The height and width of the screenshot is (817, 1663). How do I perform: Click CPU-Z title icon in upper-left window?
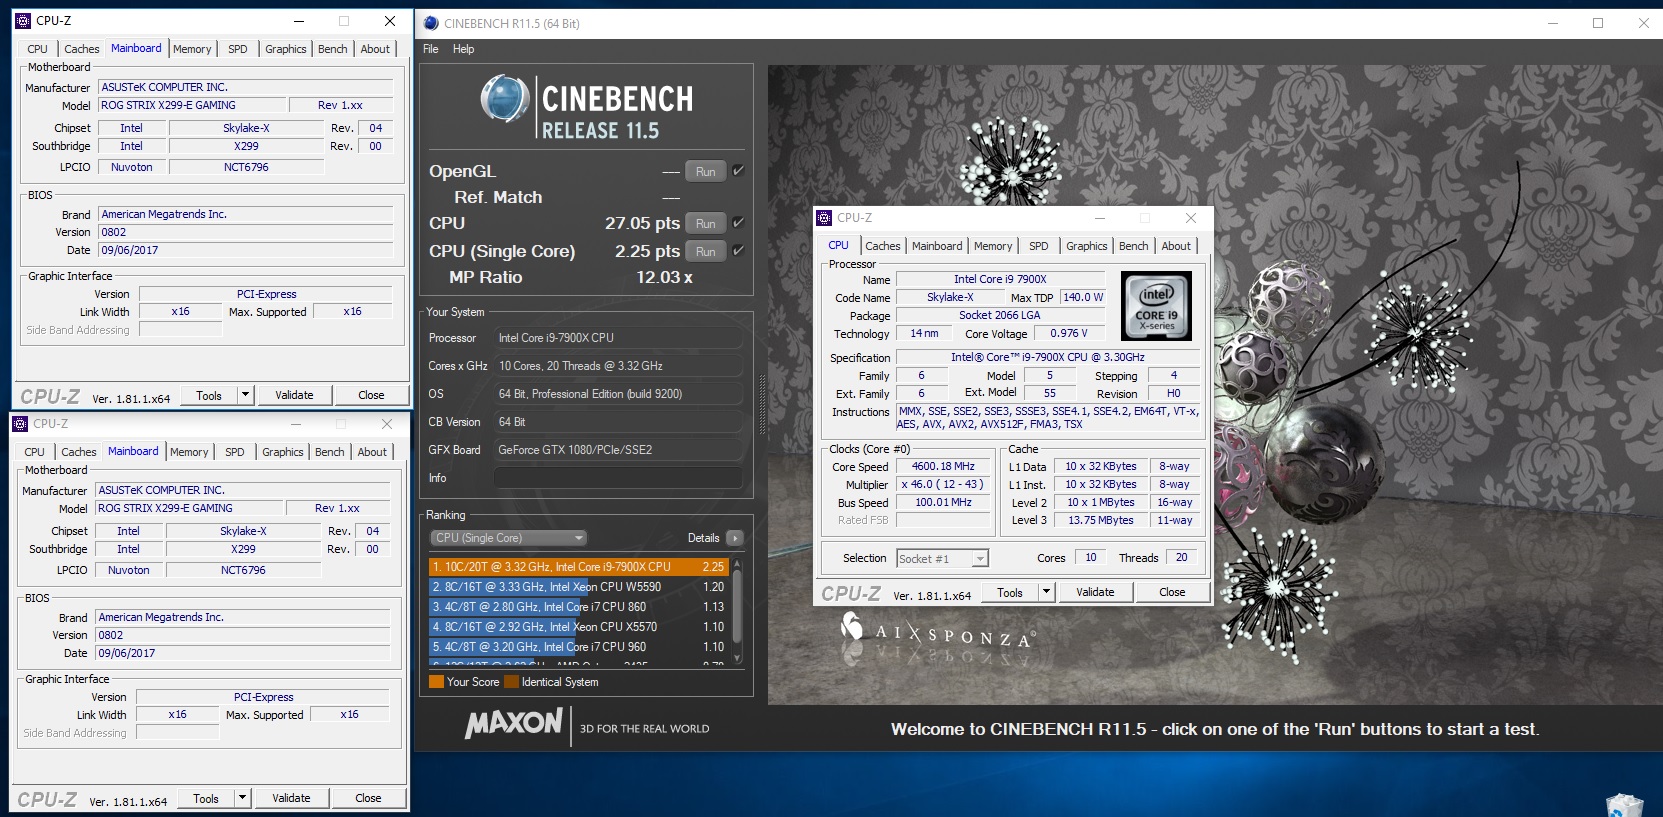[23, 20]
